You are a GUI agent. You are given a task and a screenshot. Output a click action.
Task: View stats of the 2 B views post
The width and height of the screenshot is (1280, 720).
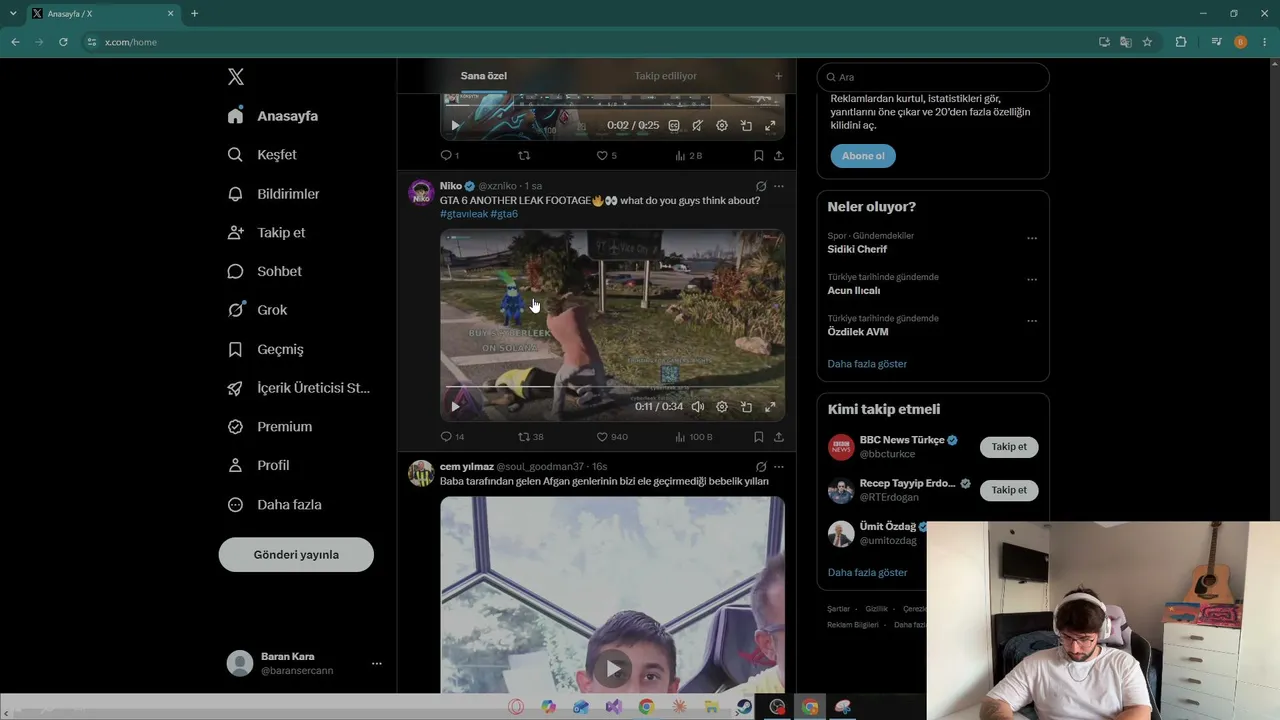tap(688, 156)
